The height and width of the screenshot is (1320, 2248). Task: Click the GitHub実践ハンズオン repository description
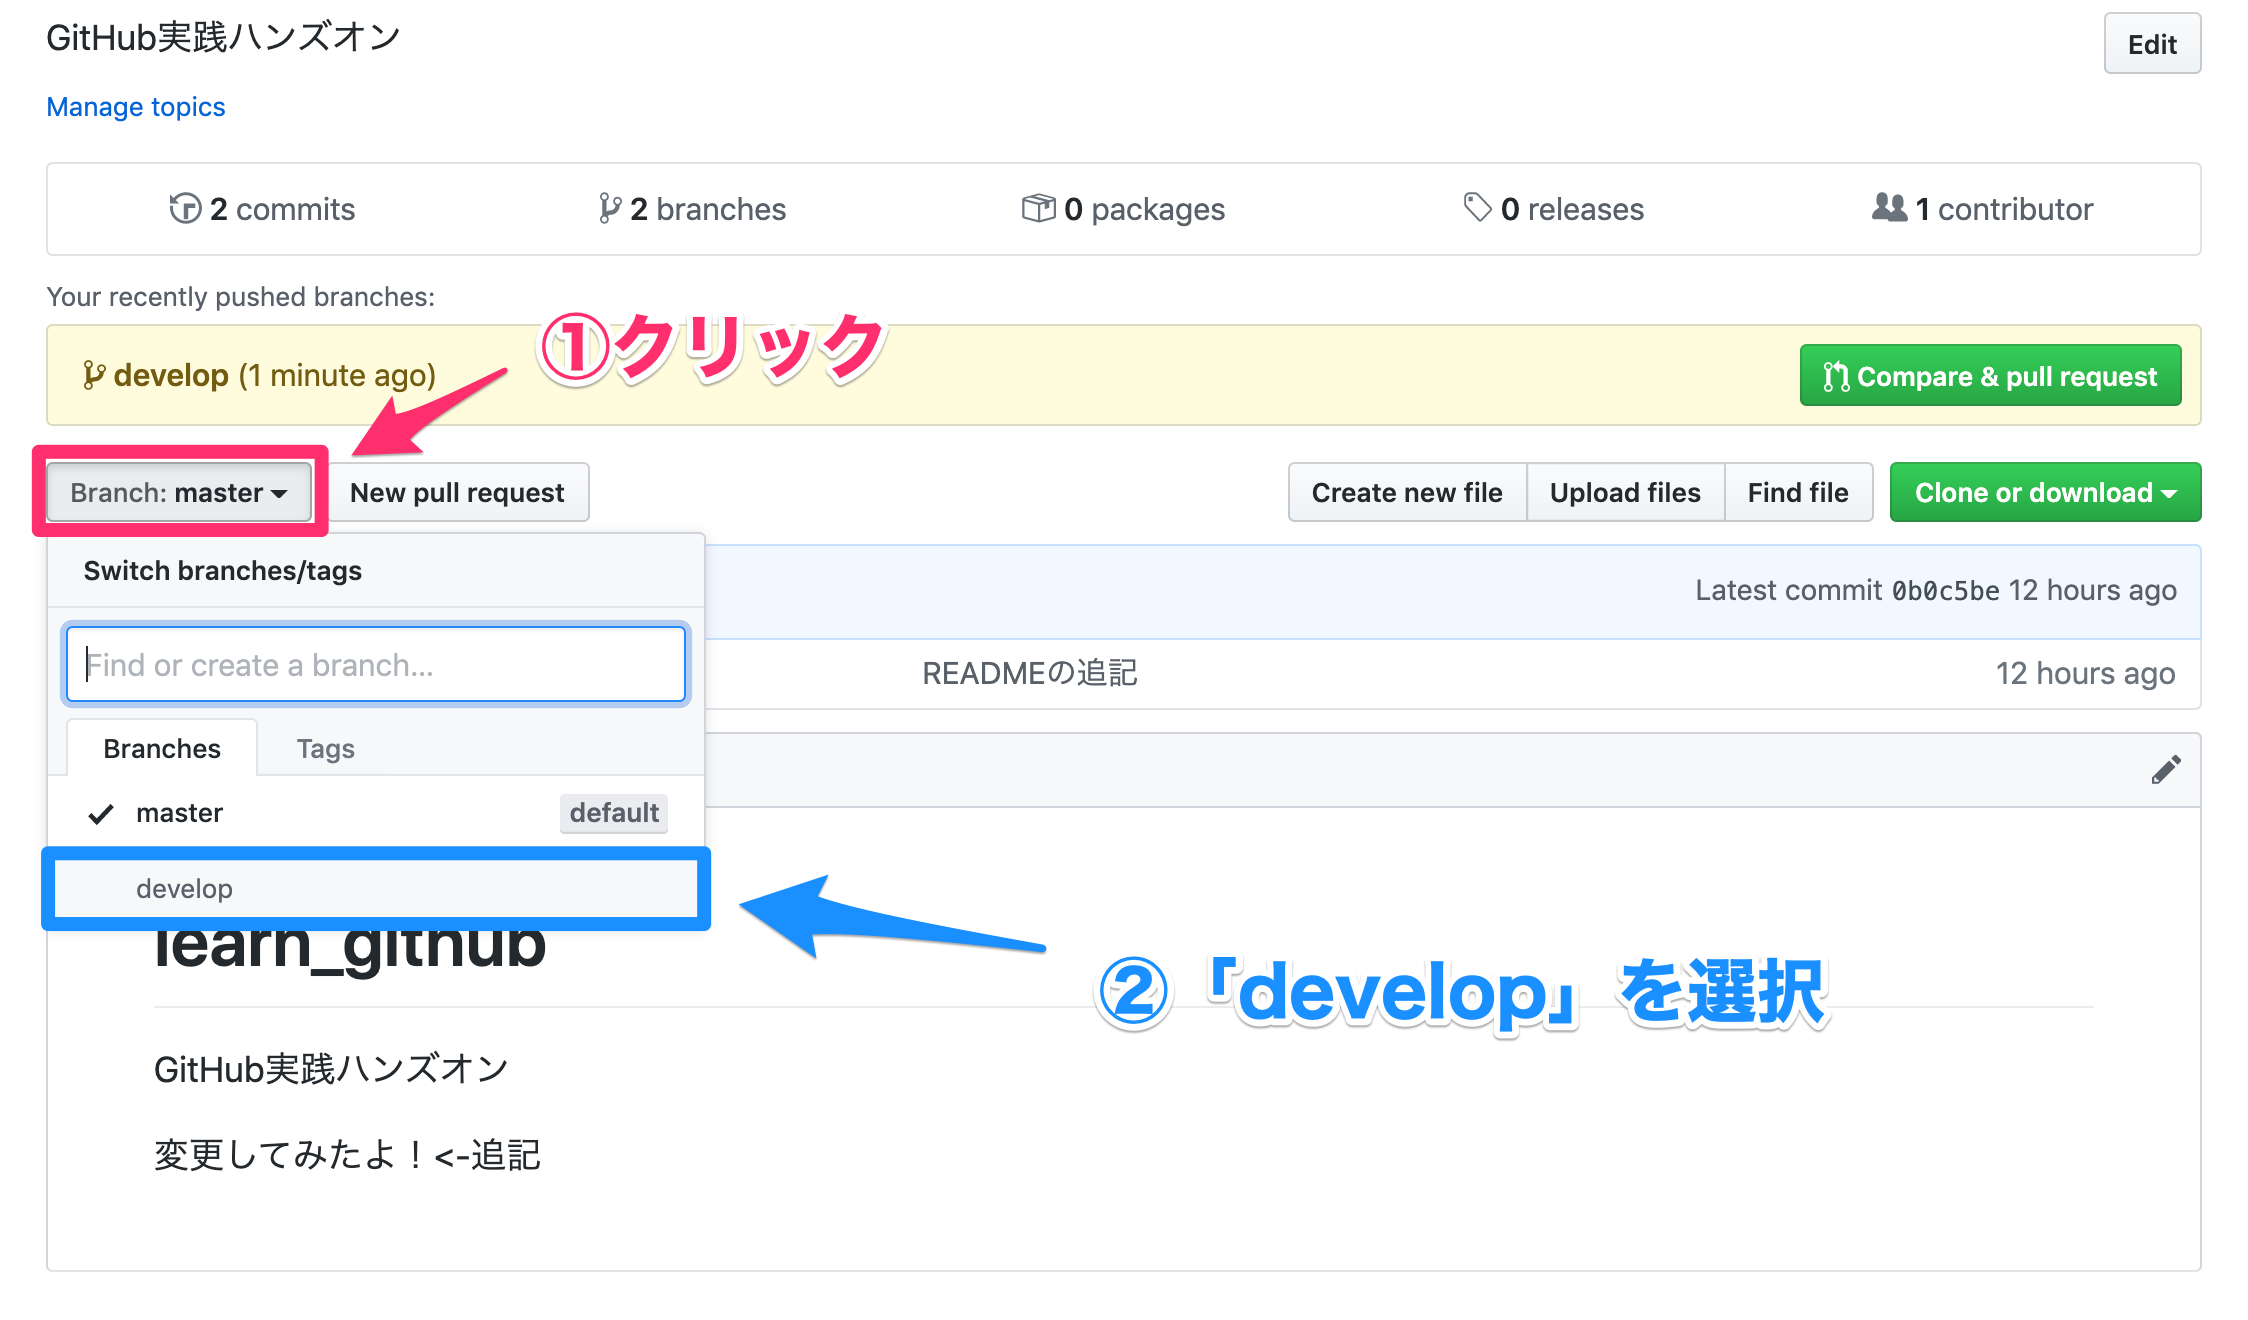(x=223, y=37)
